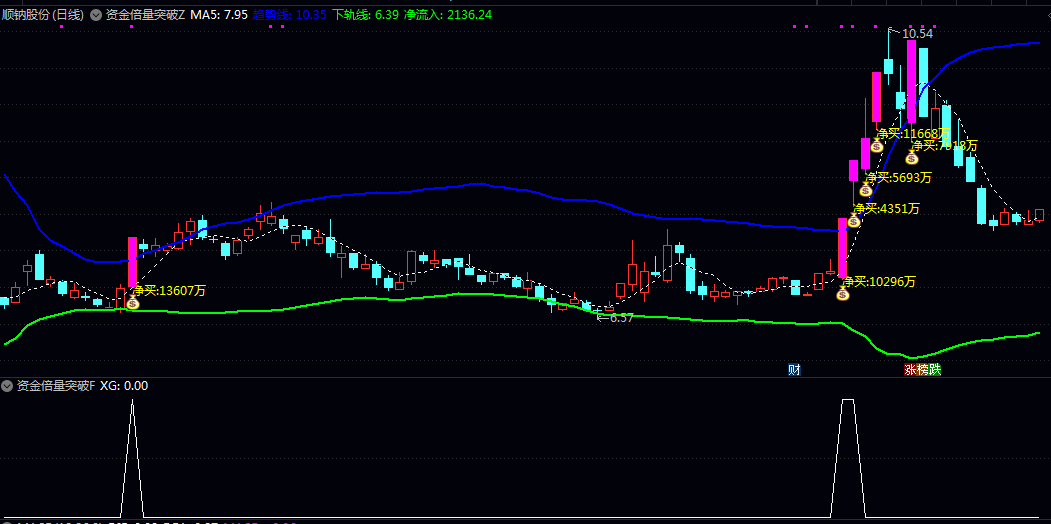Open the orange 榜 leaderboard marker
Viewport: 1051px width, 524px height.
click(x=922, y=369)
